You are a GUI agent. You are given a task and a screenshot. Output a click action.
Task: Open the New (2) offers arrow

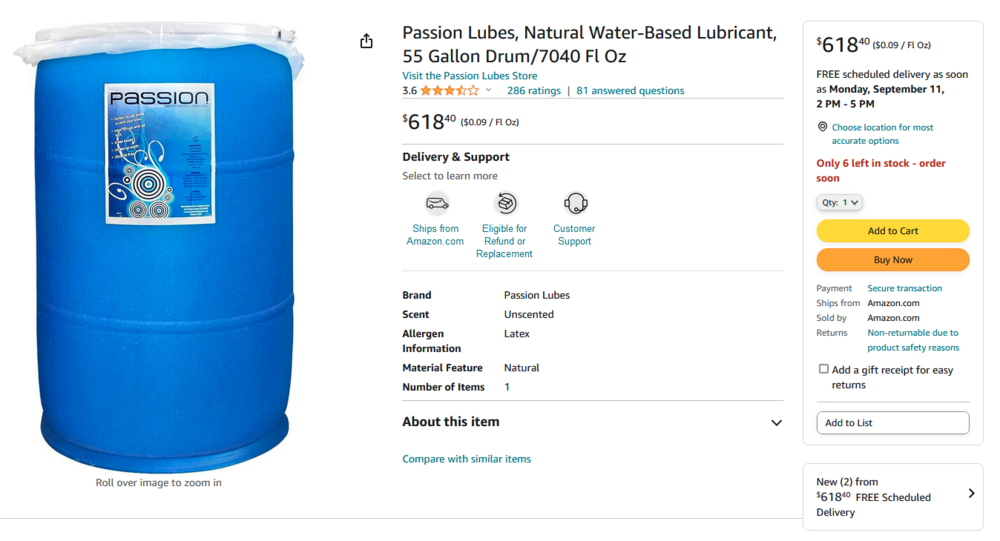tap(971, 494)
